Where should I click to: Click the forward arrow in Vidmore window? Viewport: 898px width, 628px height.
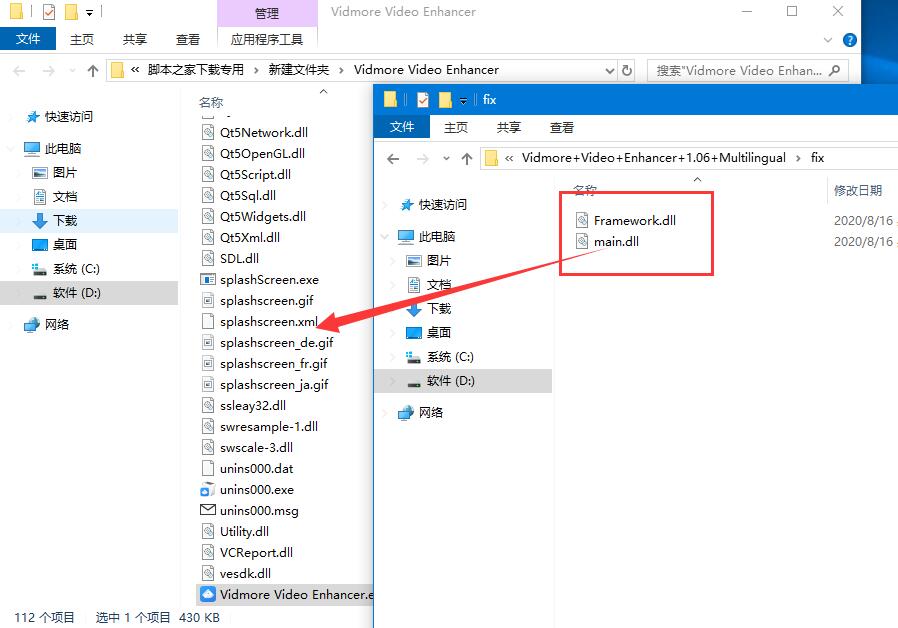(49, 70)
